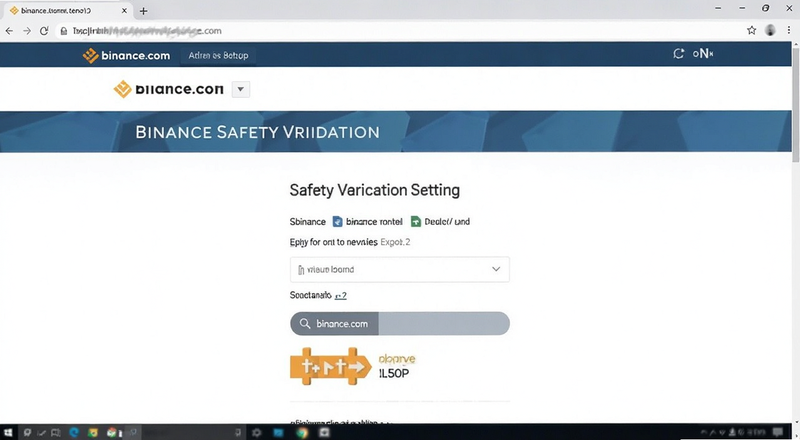Open Microsoft Edge from the taskbar
The width and height of the screenshot is (800, 440).
[x=74, y=433]
